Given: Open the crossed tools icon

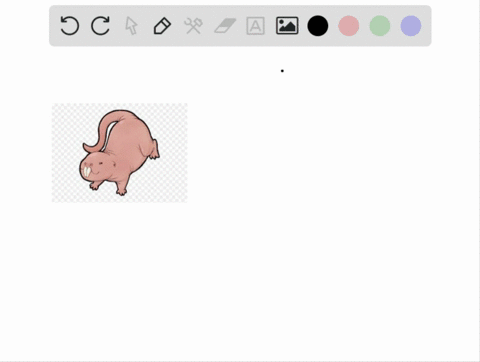Looking at the screenshot, I should [193, 26].
